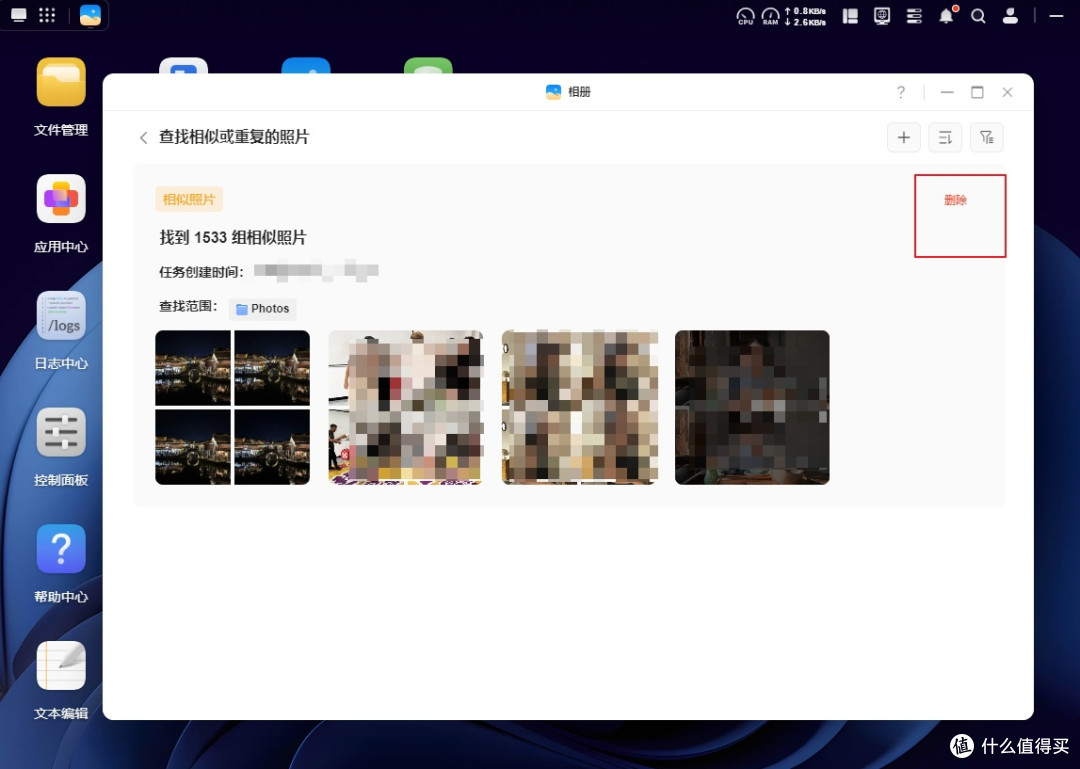
Task: Open the question mark help in 相册 title bar
Action: click(900, 92)
